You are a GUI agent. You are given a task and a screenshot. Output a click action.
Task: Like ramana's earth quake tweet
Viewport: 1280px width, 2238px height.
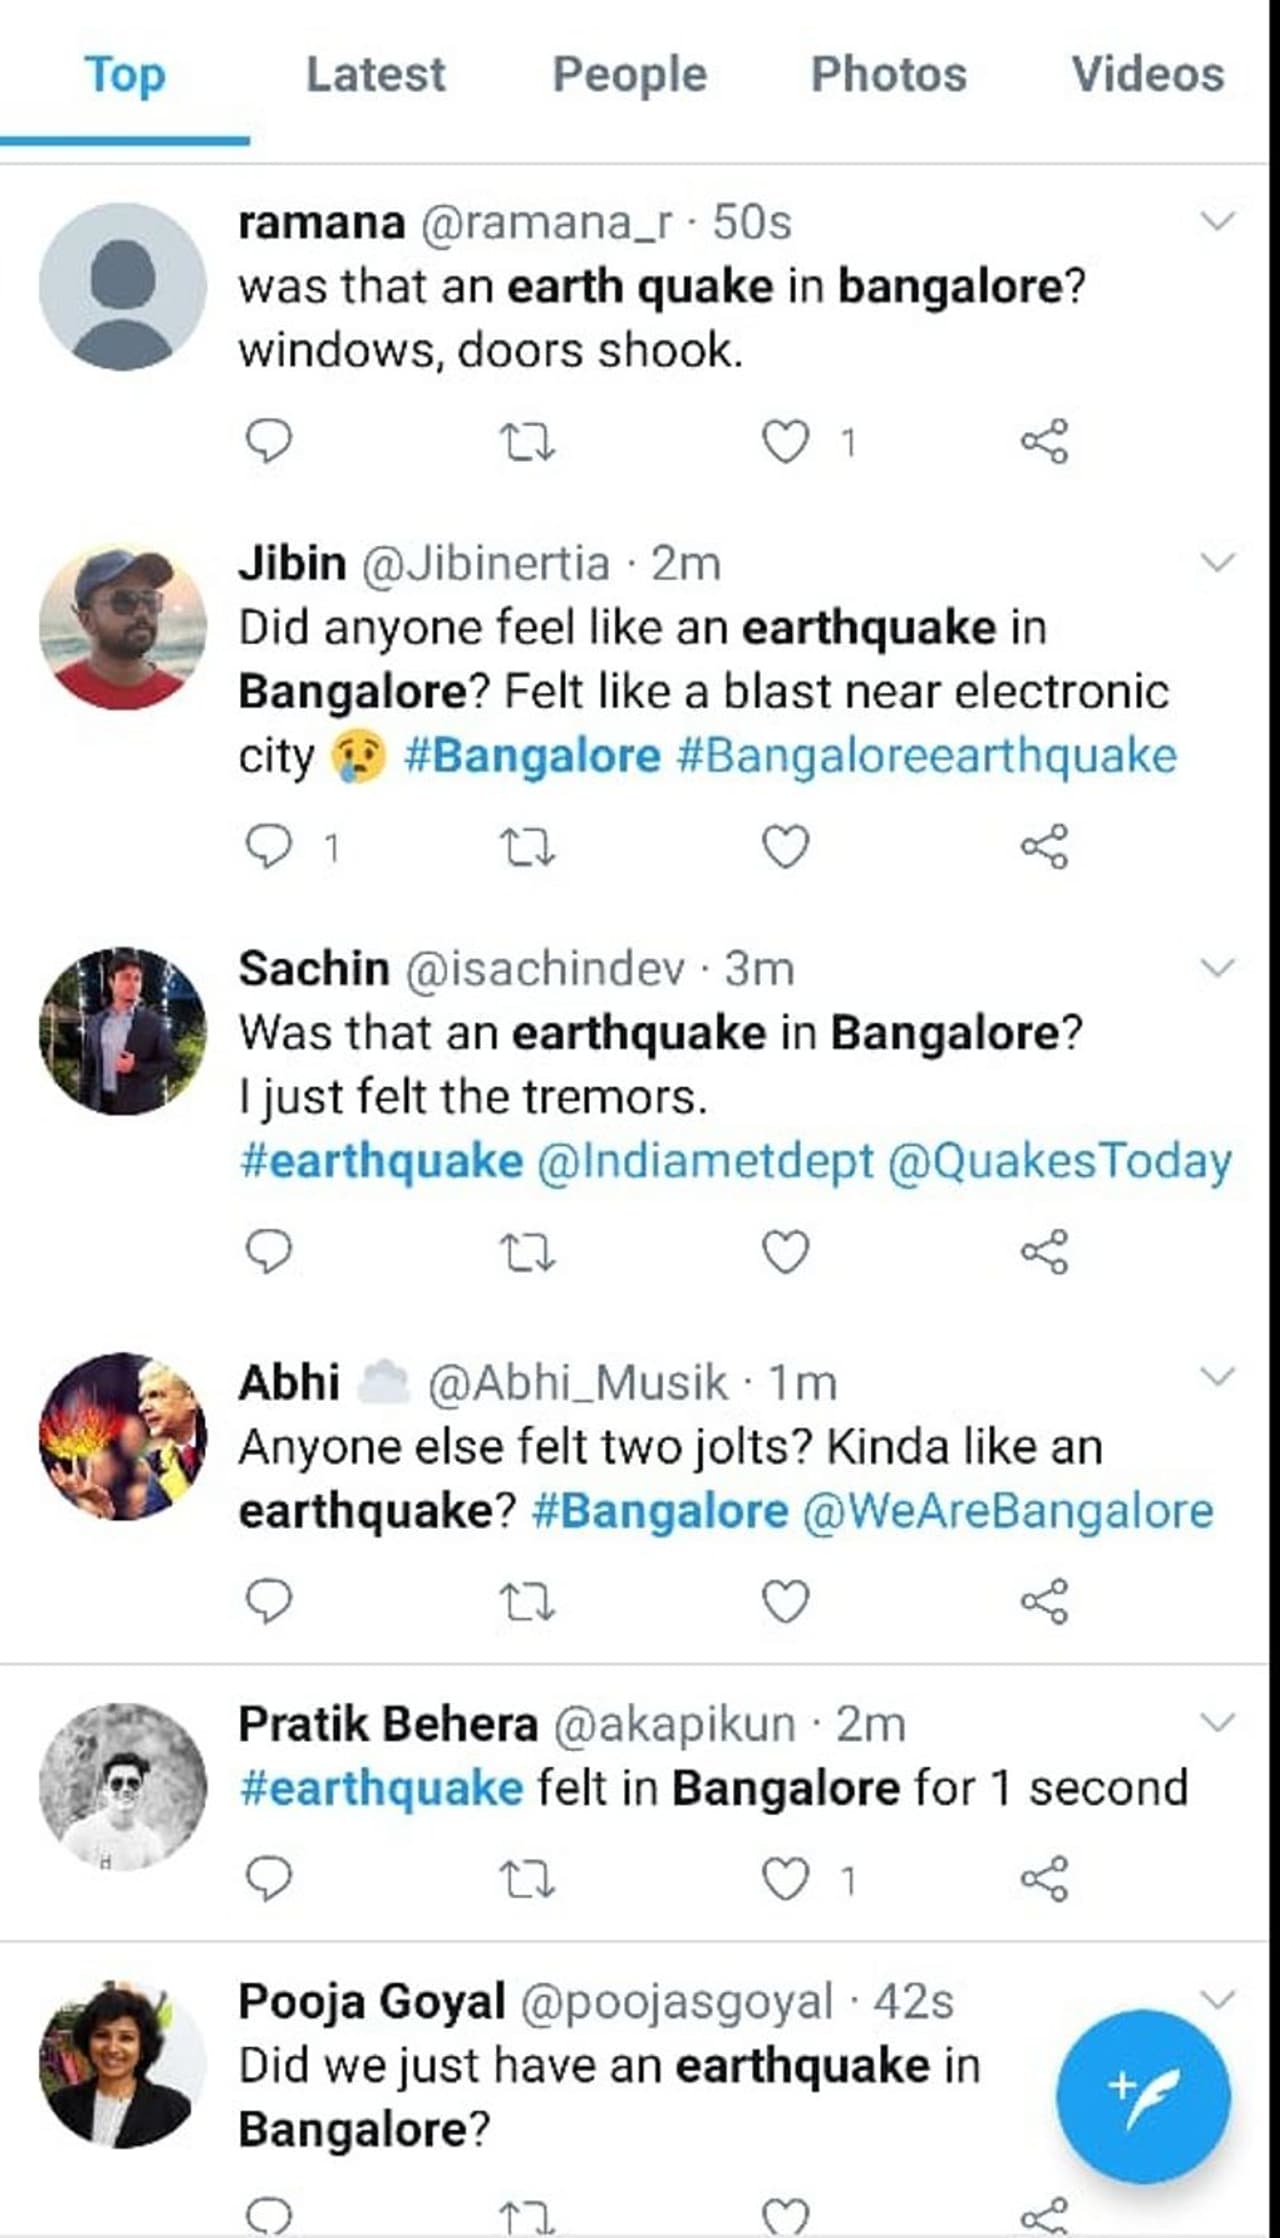point(785,442)
